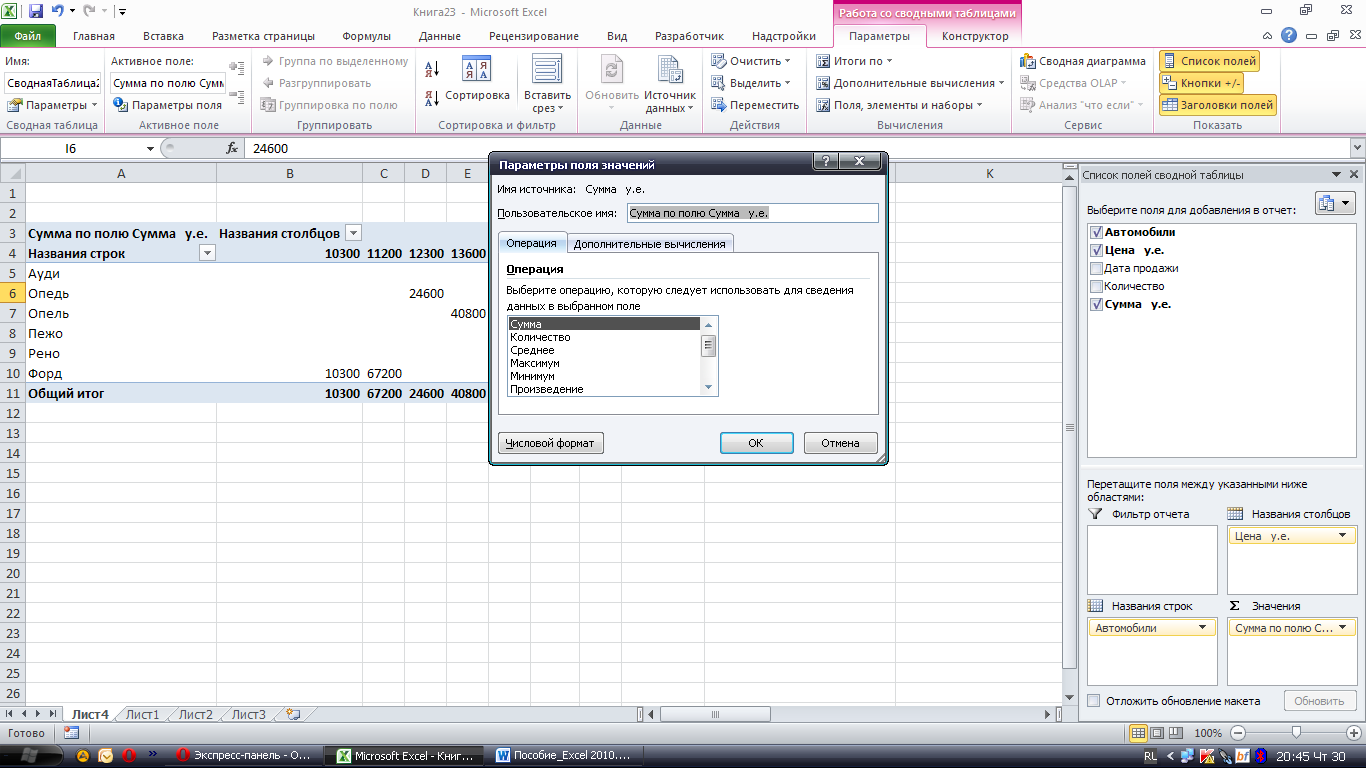Check the Дата продажи field checkbox

coord(1097,268)
